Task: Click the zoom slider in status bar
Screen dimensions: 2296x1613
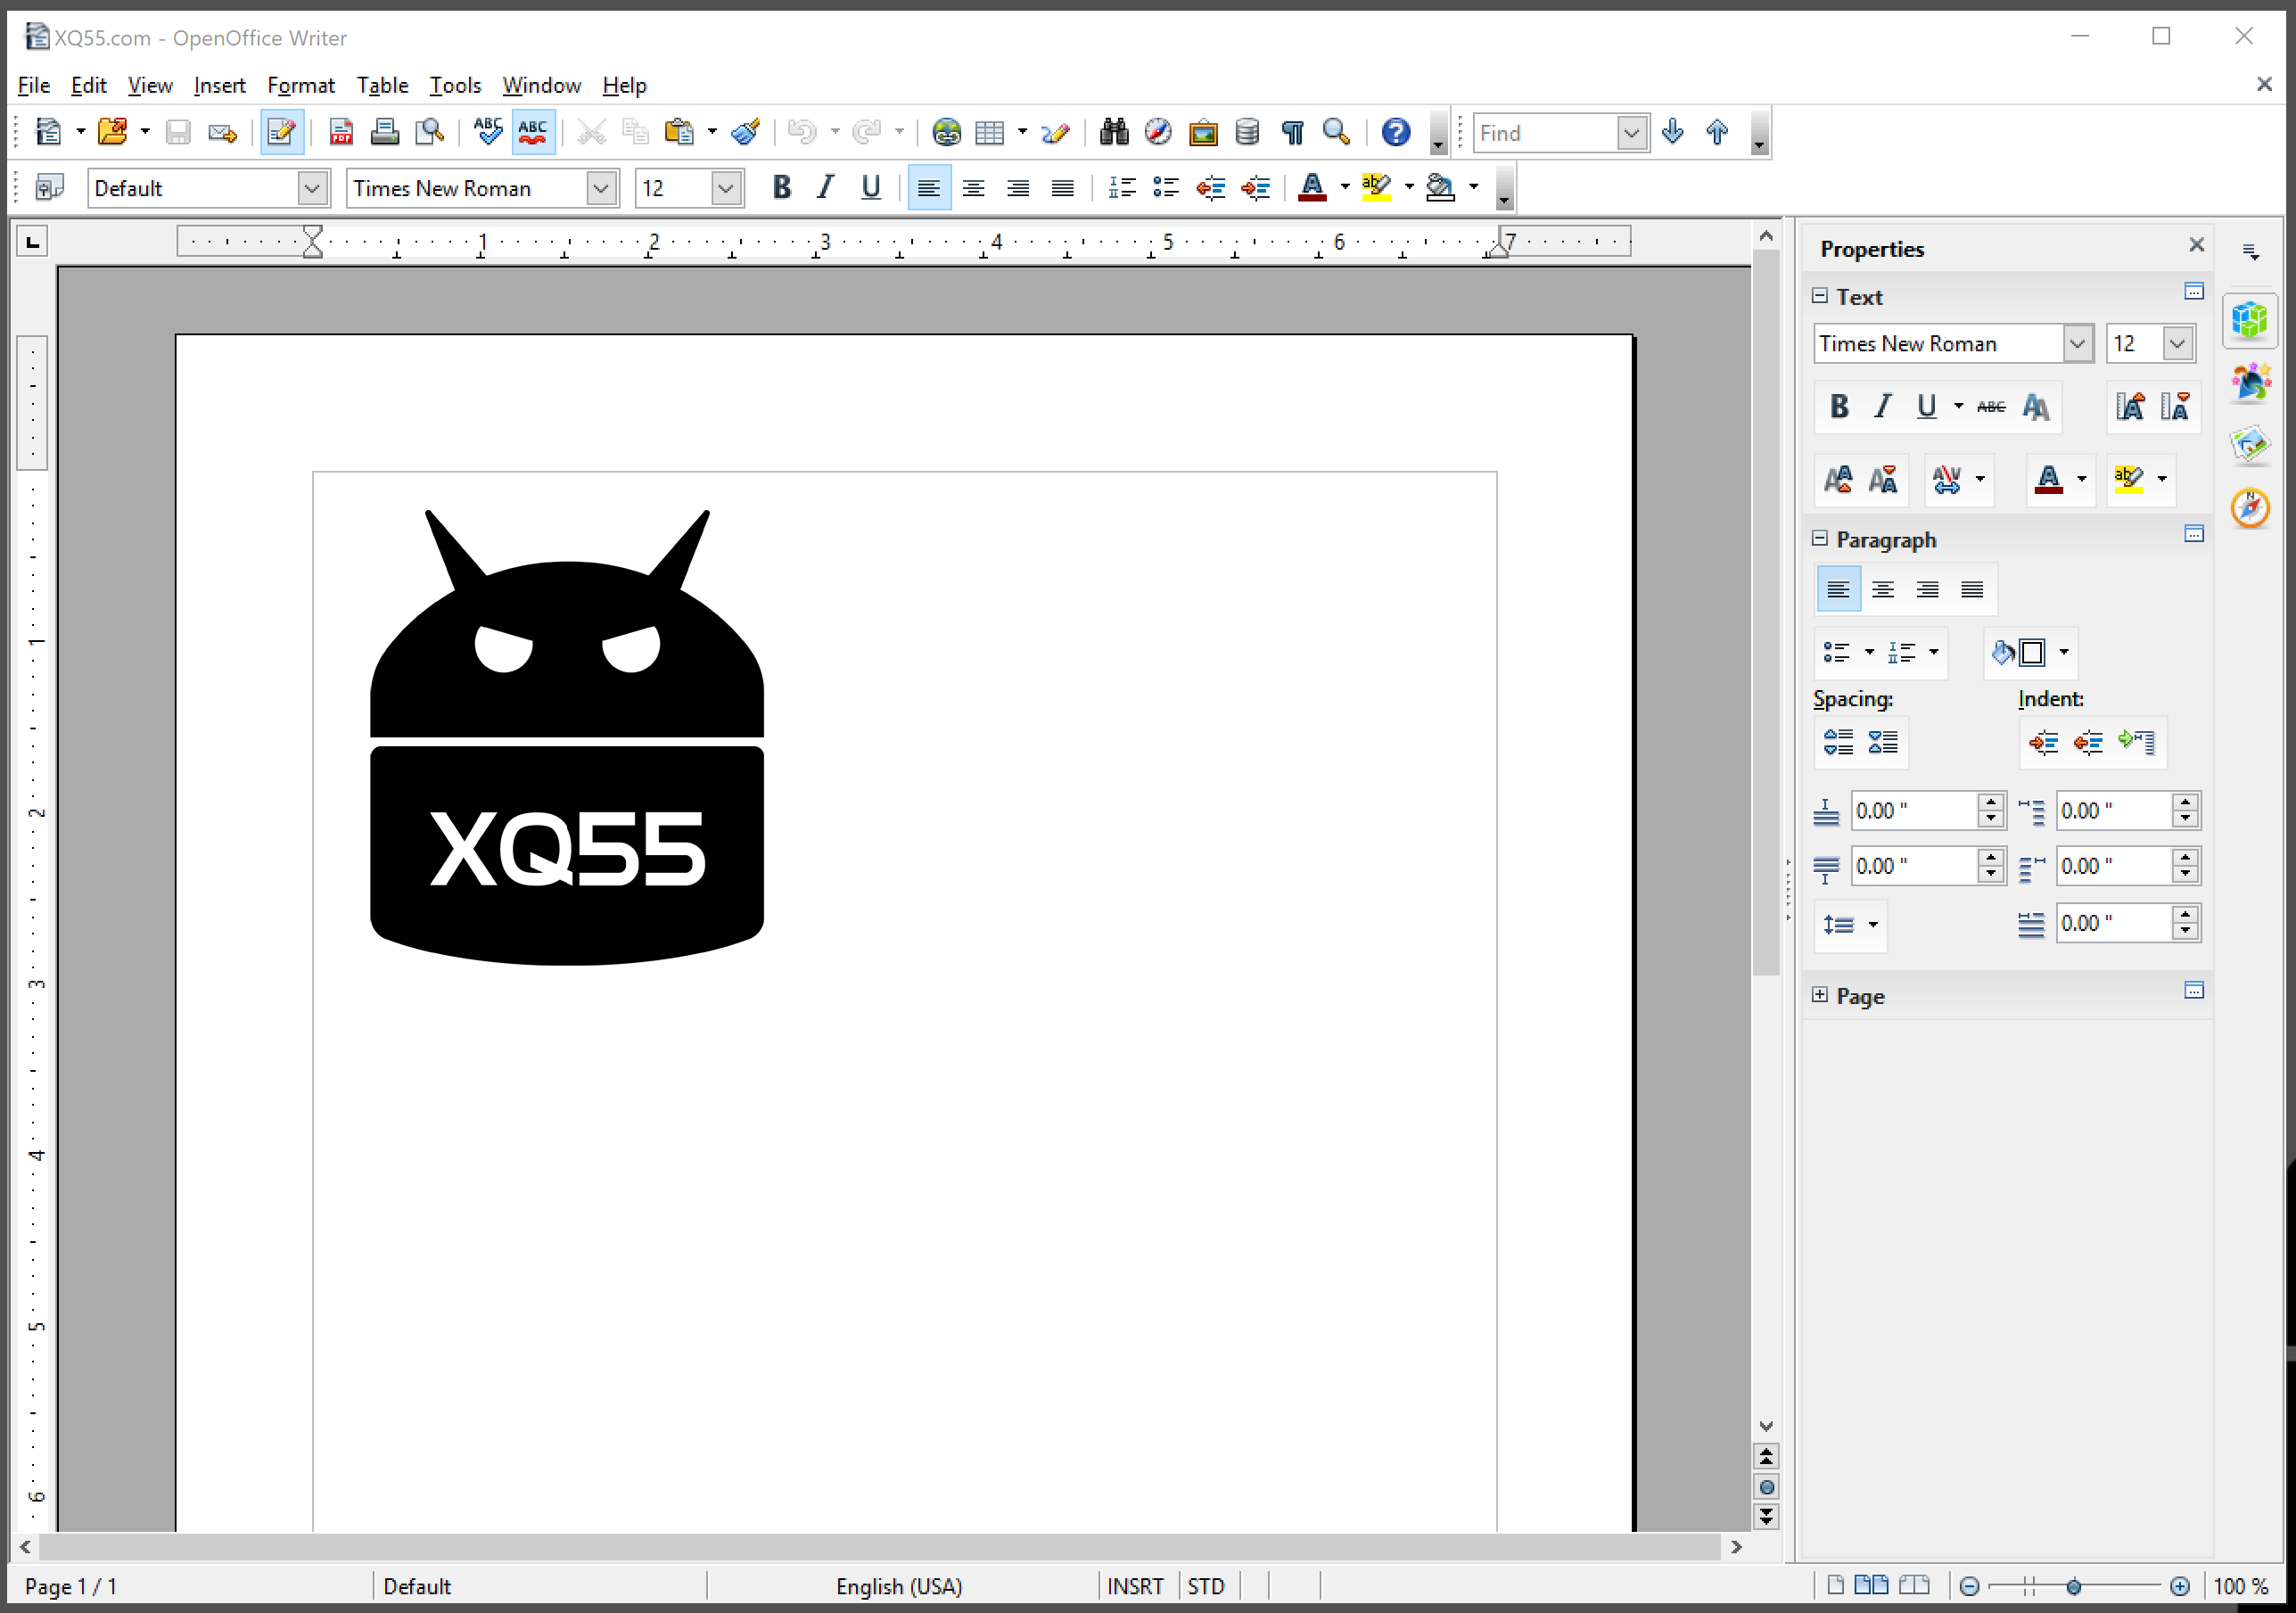Action: 2073,1586
